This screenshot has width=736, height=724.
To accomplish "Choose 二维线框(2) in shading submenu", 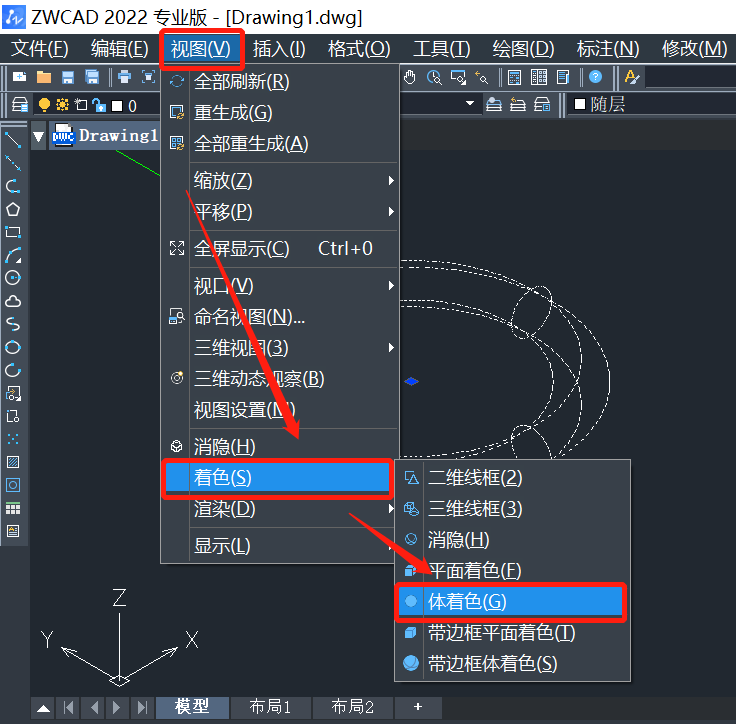I will 513,478.
